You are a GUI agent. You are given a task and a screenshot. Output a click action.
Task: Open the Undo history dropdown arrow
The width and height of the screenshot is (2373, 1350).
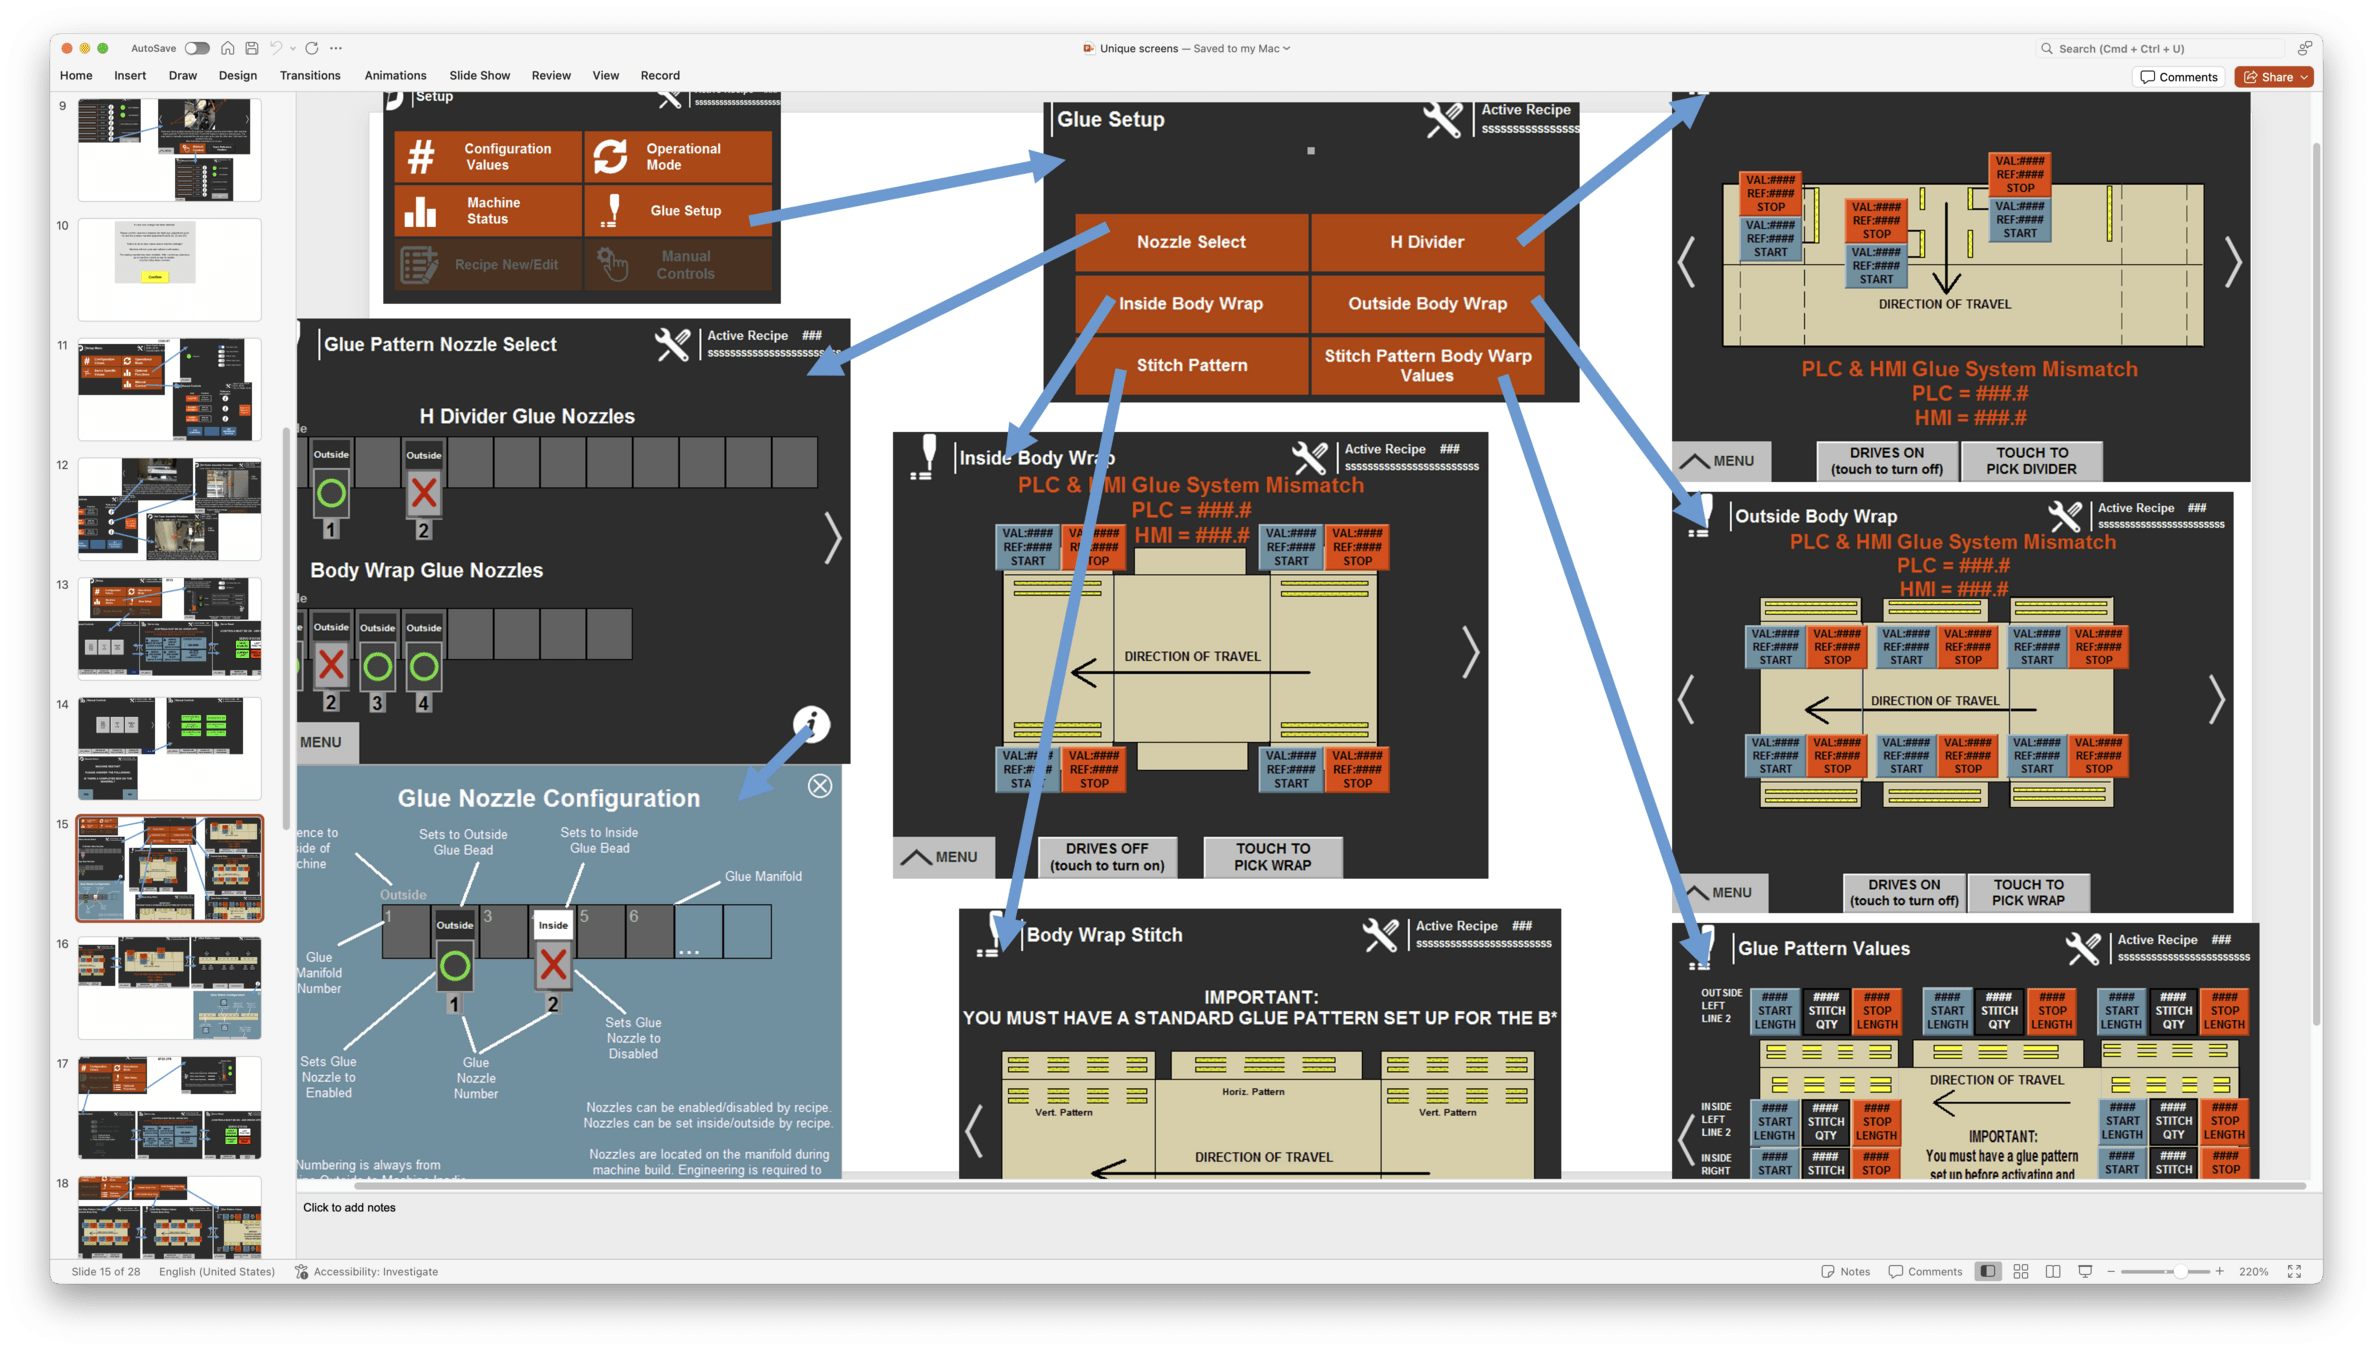(x=292, y=48)
